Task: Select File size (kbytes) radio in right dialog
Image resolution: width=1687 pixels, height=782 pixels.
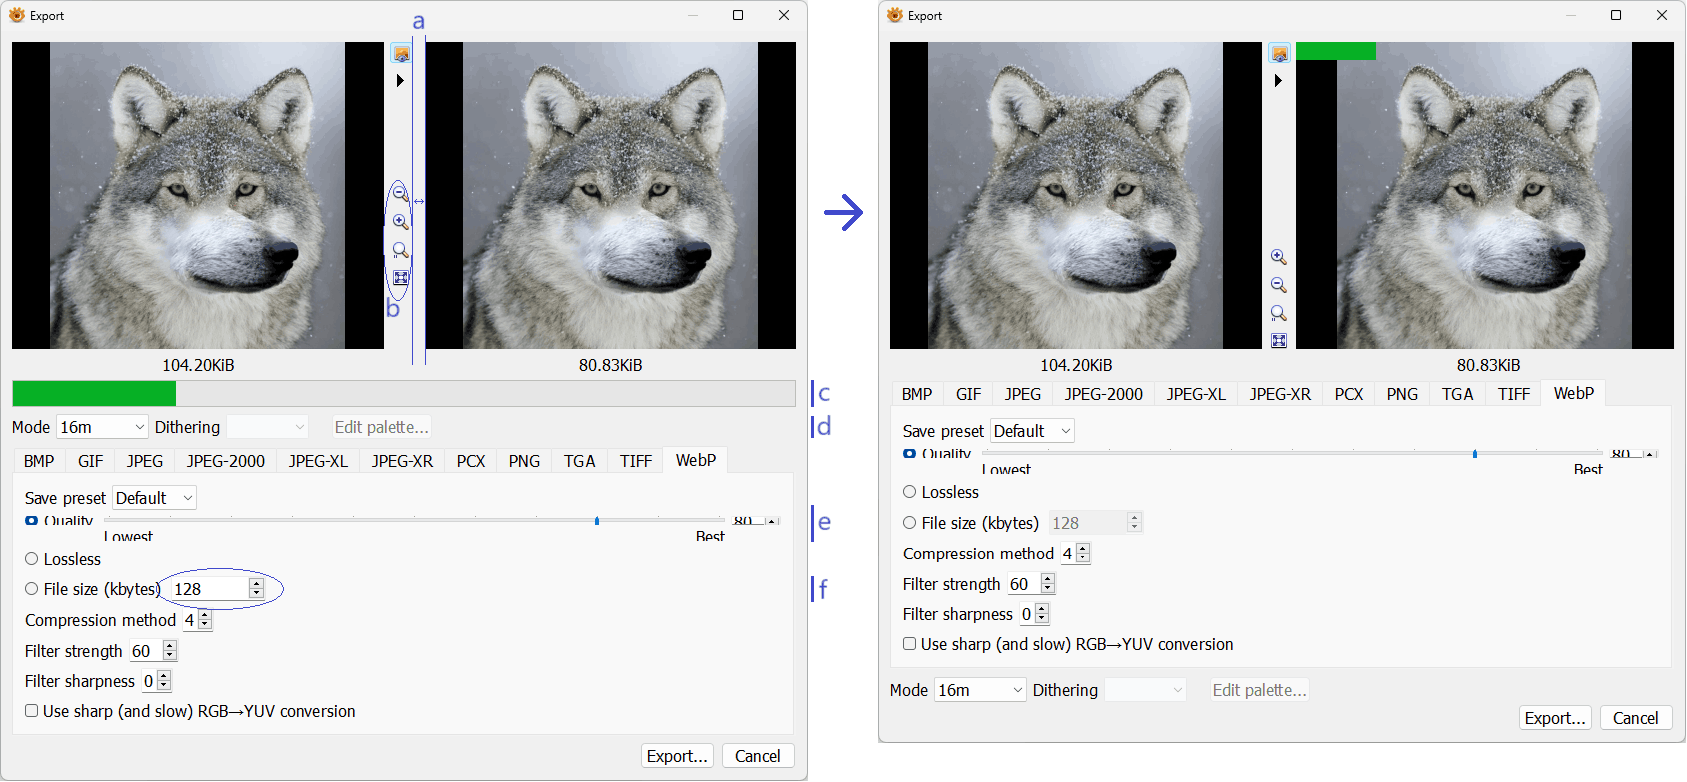Action: (910, 522)
